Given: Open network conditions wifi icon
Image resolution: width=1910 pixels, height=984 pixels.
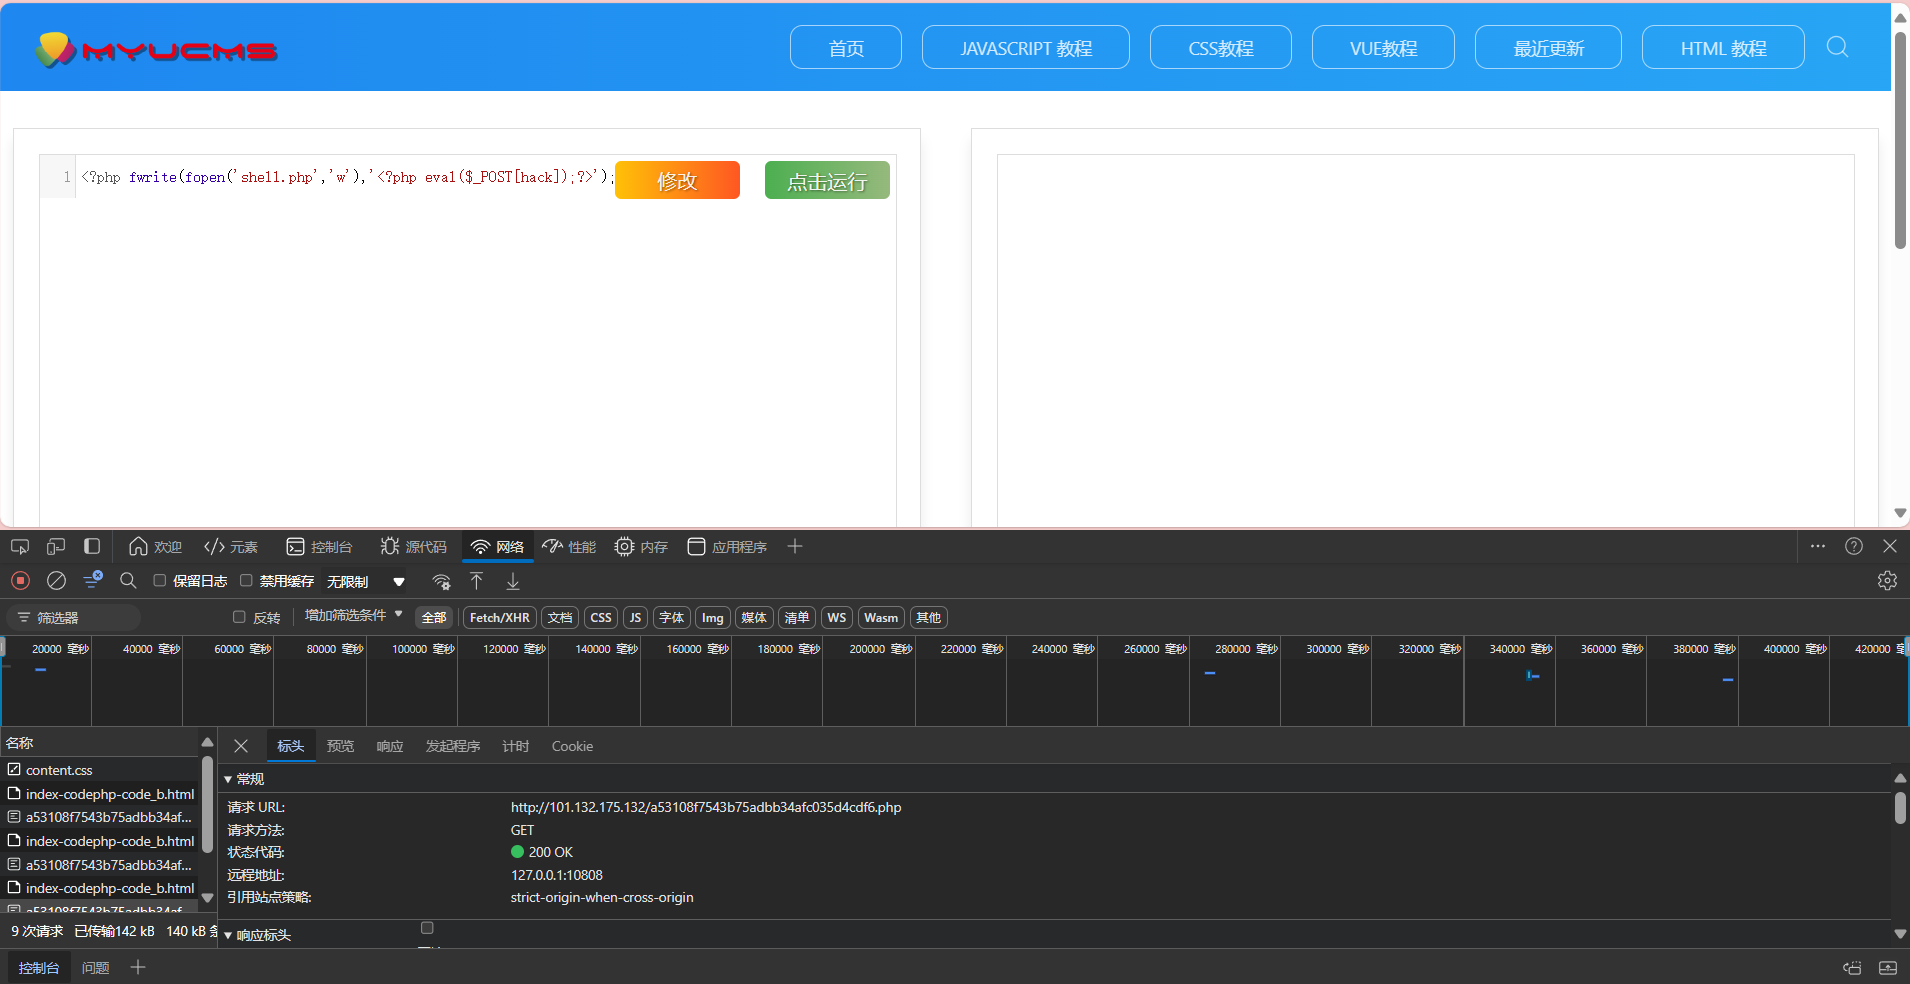Looking at the screenshot, I should click(441, 581).
